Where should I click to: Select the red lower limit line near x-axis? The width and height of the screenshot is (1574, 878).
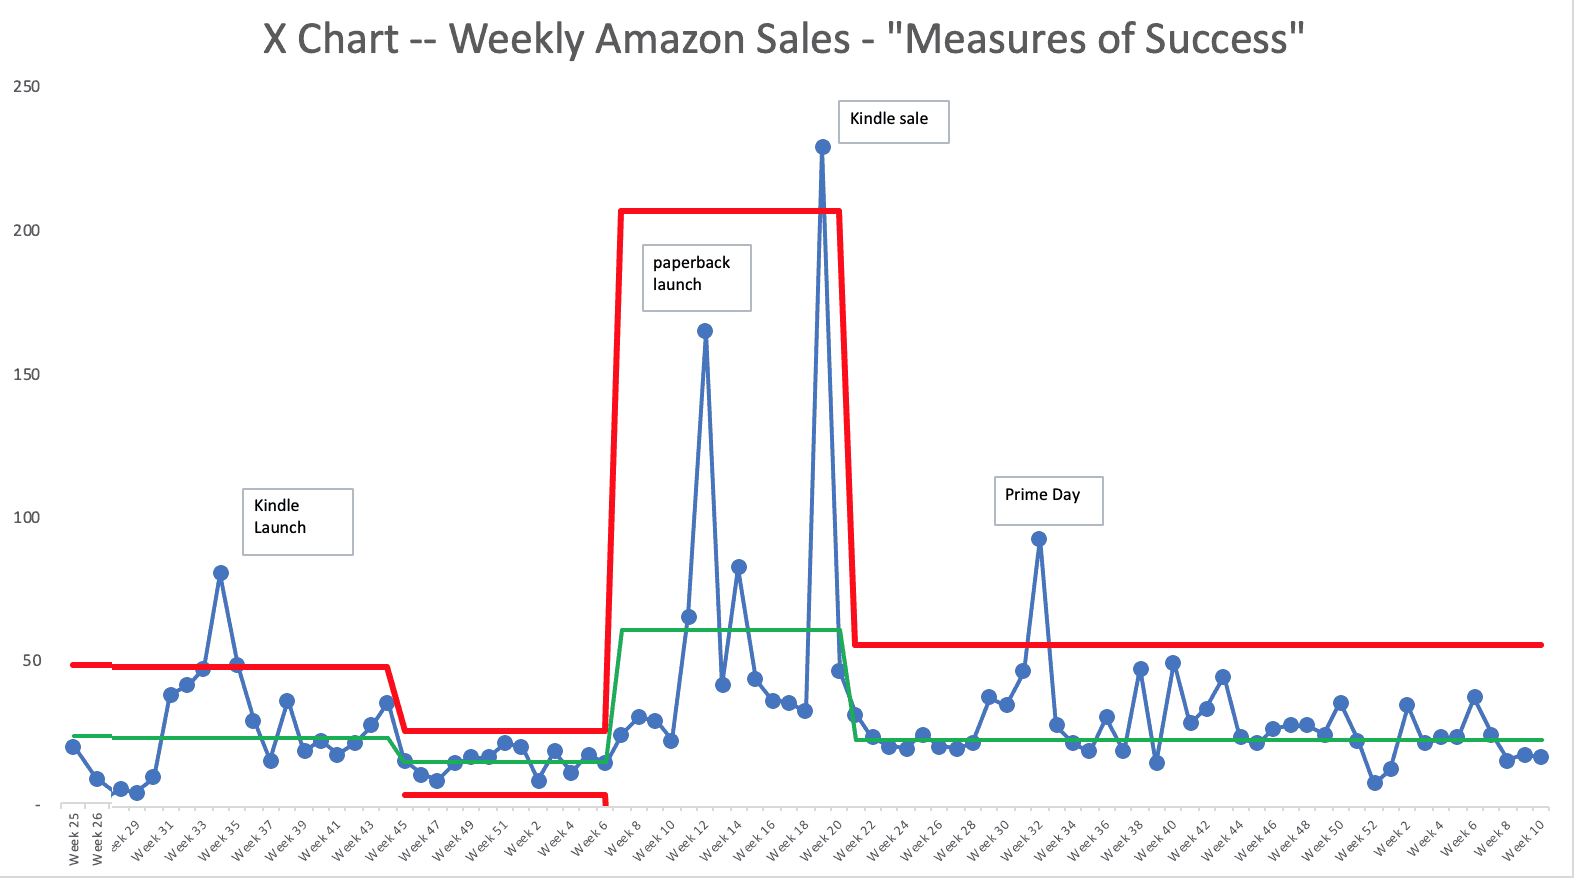pyautogui.click(x=505, y=796)
